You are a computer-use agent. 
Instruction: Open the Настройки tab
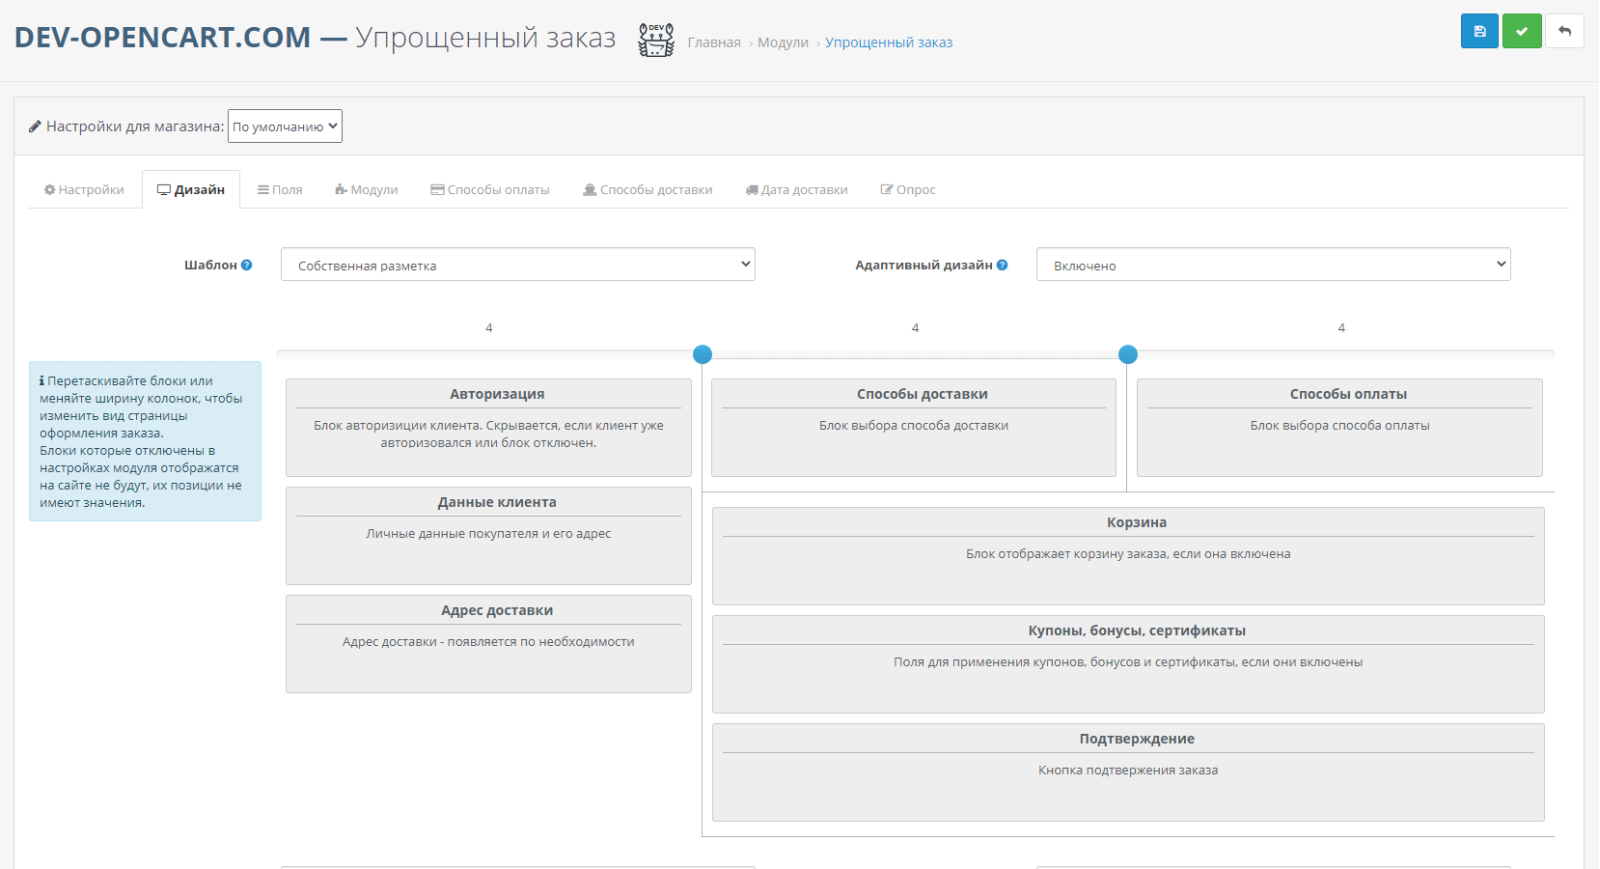[x=84, y=190]
